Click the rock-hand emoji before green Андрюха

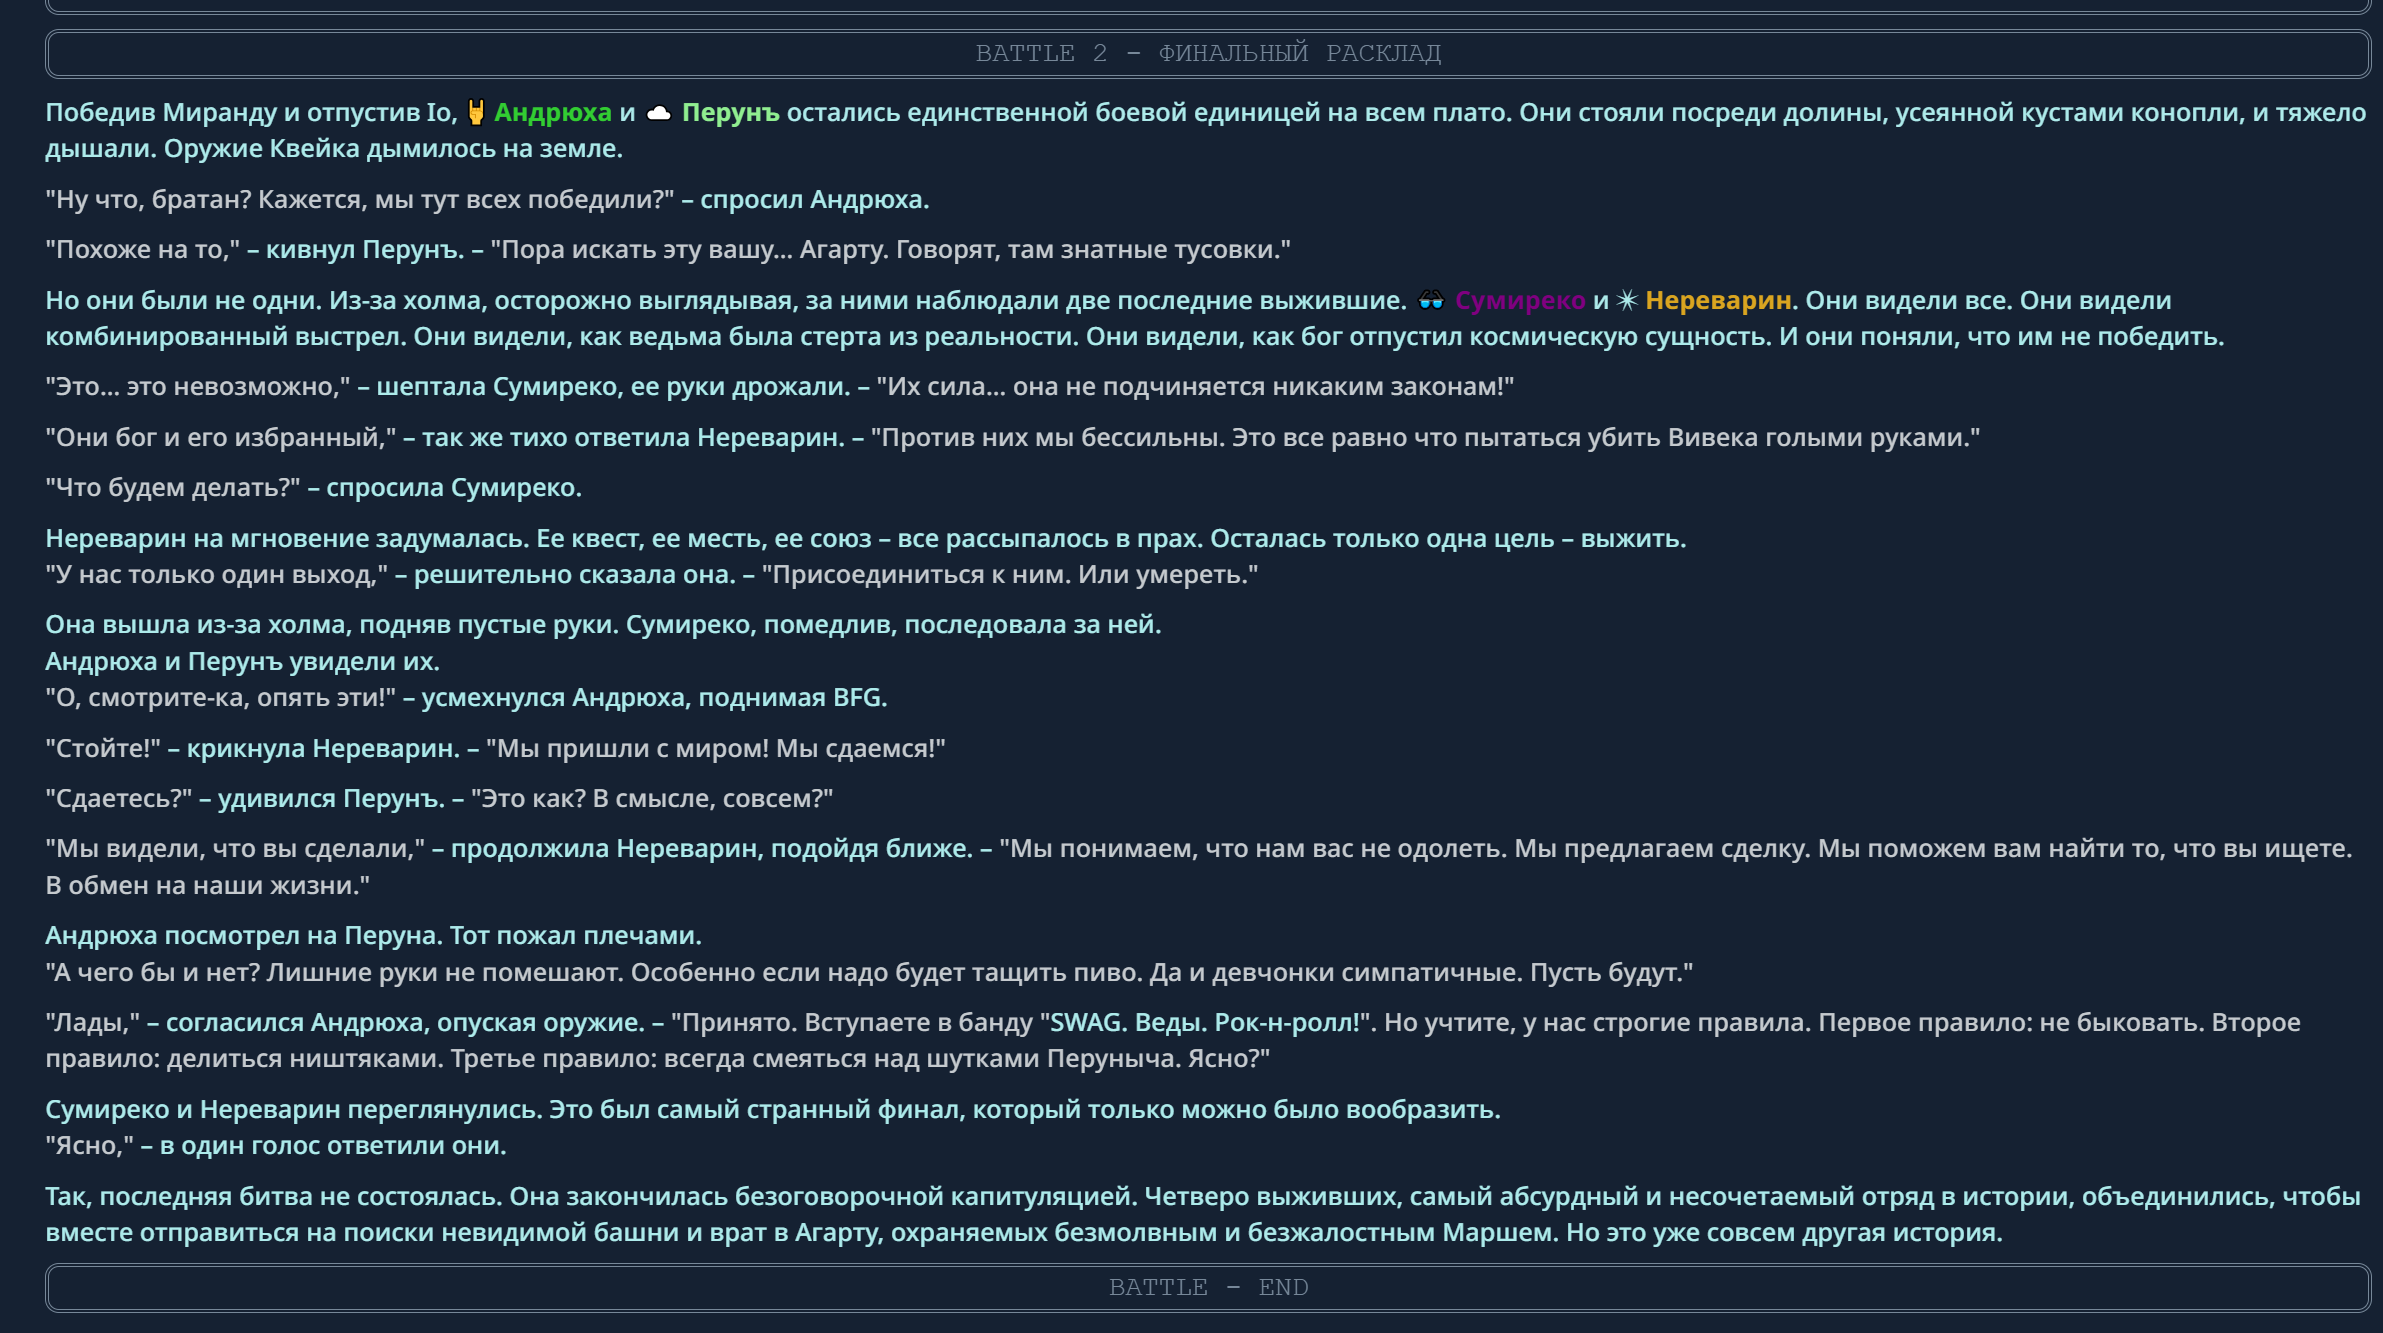click(x=476, y=112)
